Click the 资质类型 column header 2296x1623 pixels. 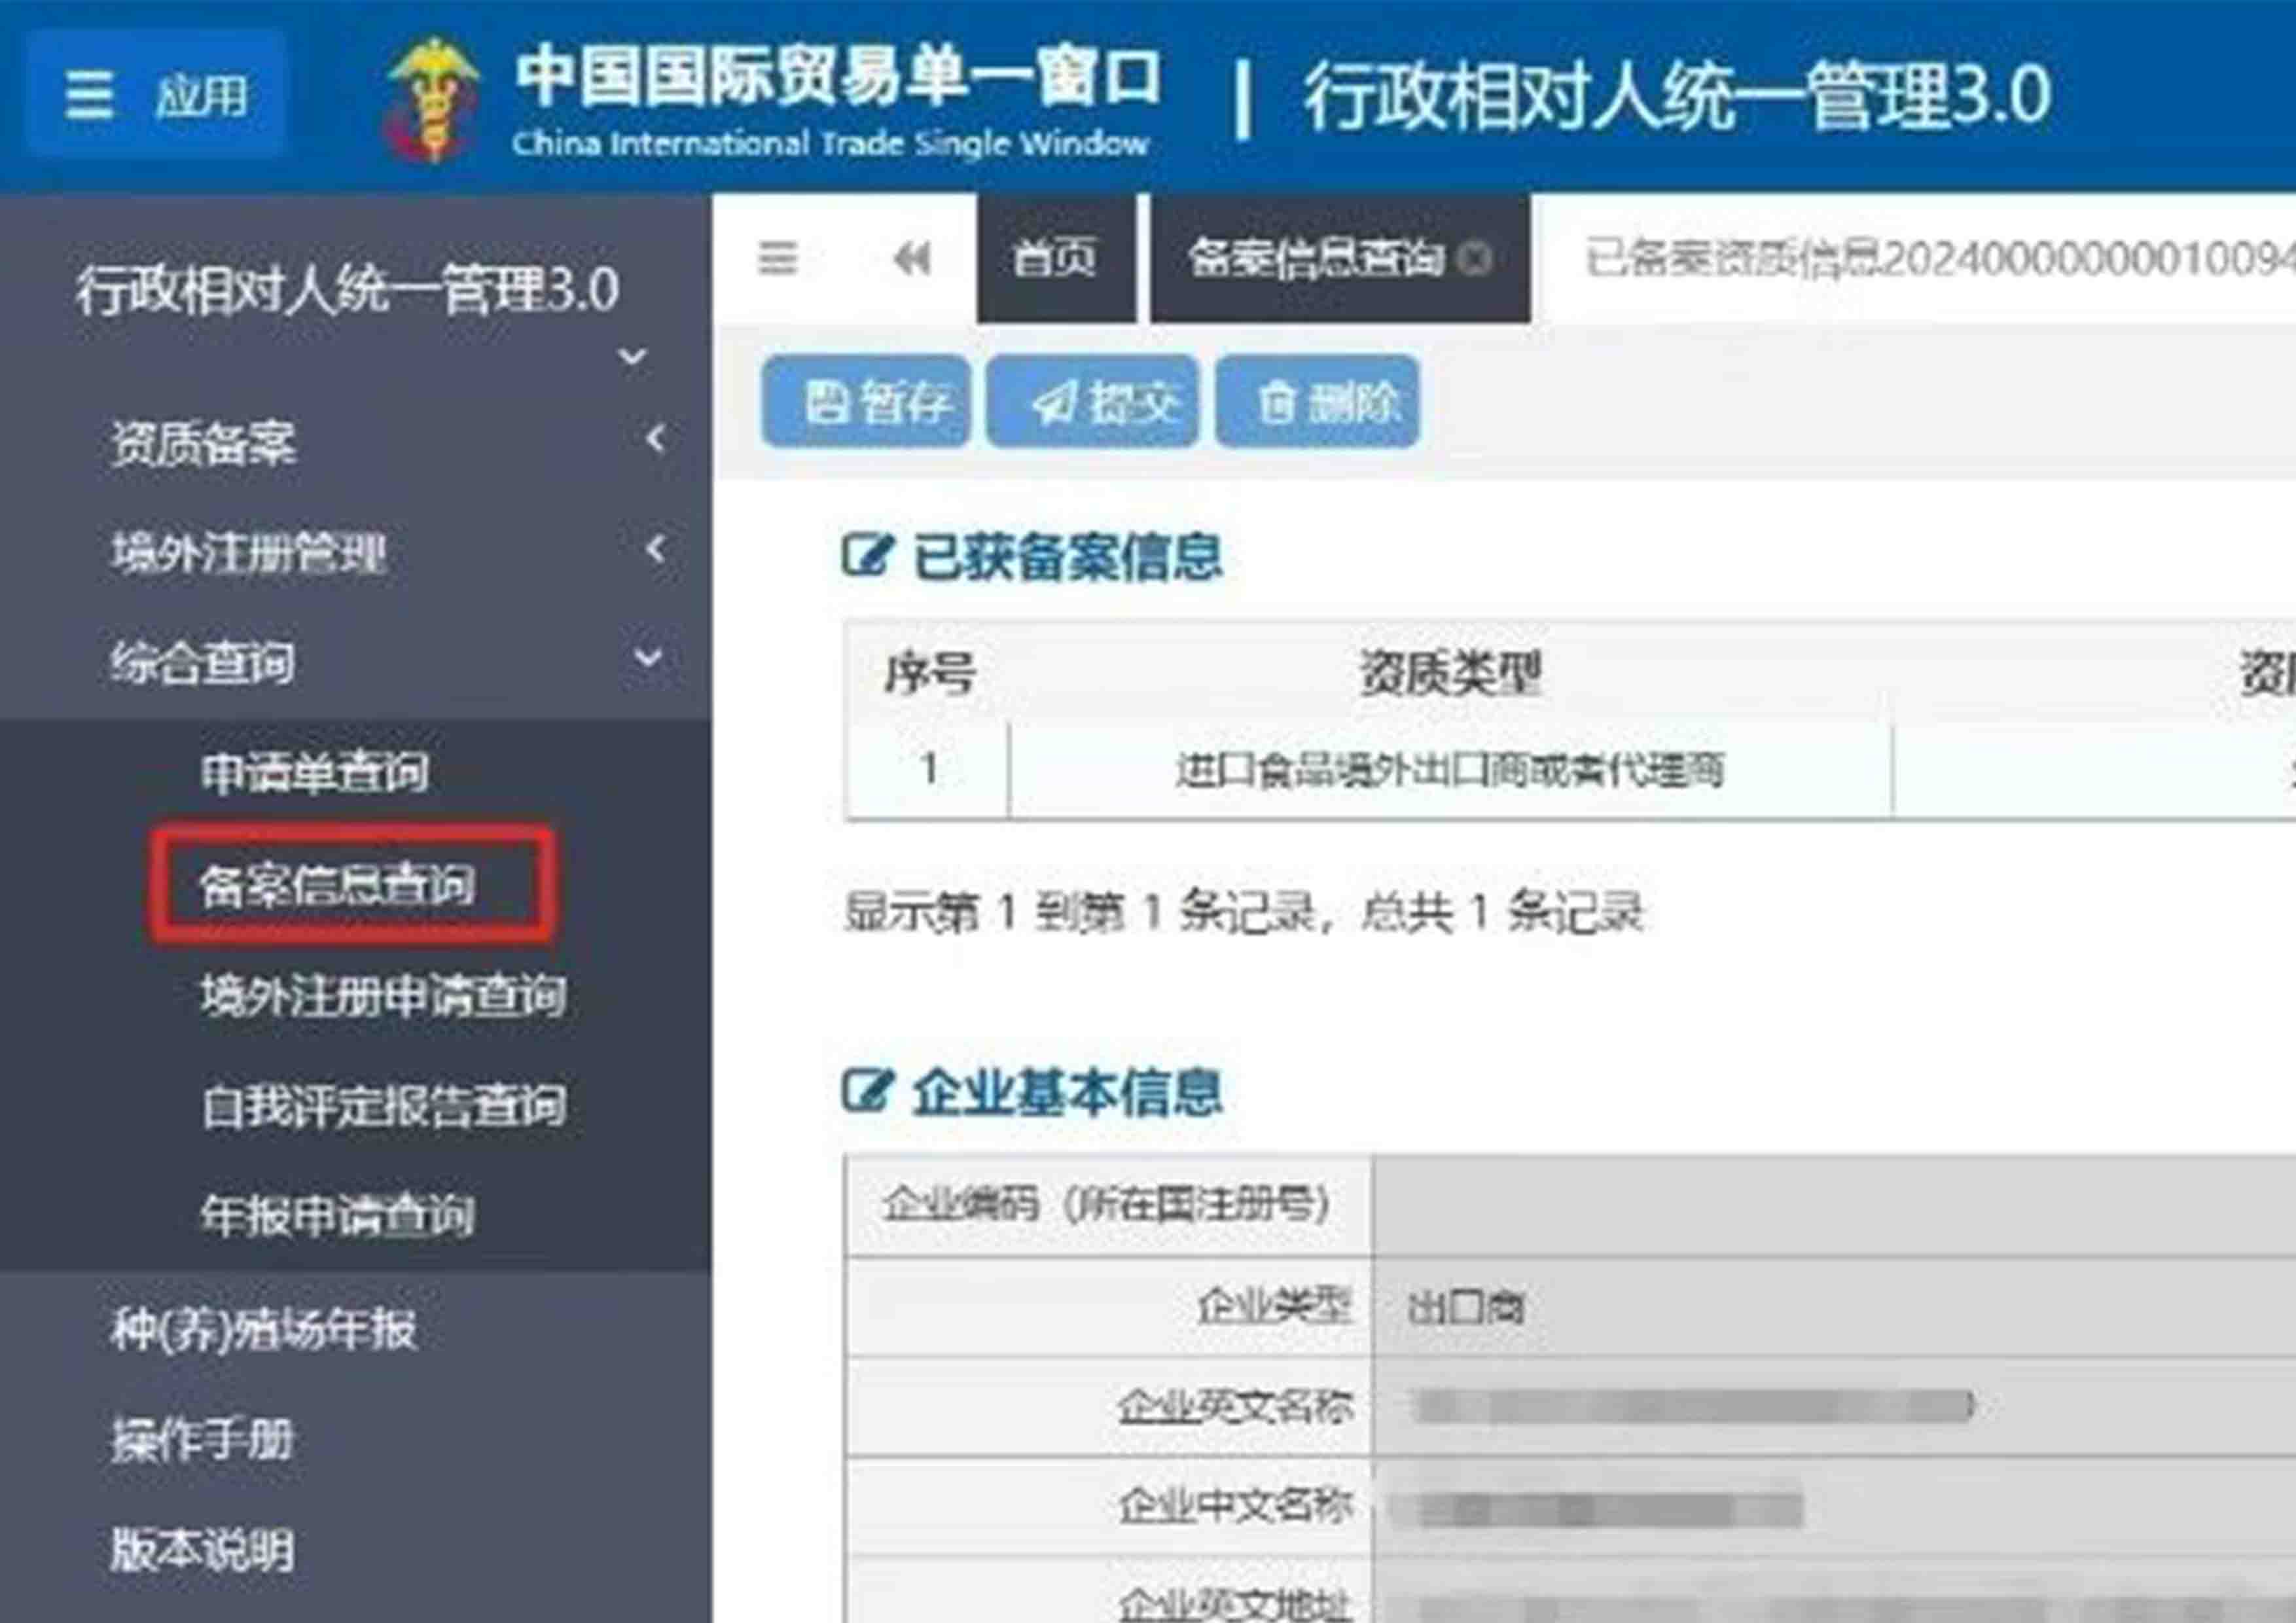click(x=1450, y=673)
